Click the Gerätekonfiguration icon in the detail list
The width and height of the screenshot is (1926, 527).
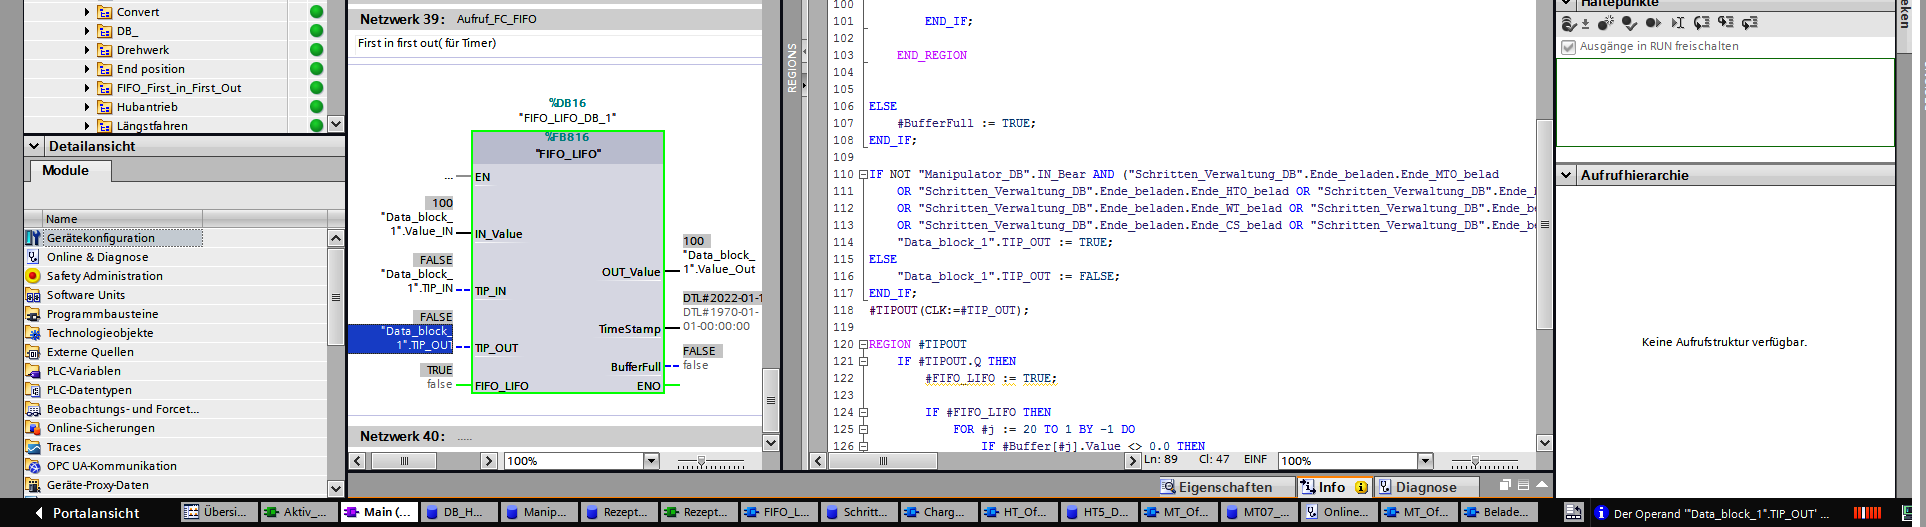click(x=33, y=238)
